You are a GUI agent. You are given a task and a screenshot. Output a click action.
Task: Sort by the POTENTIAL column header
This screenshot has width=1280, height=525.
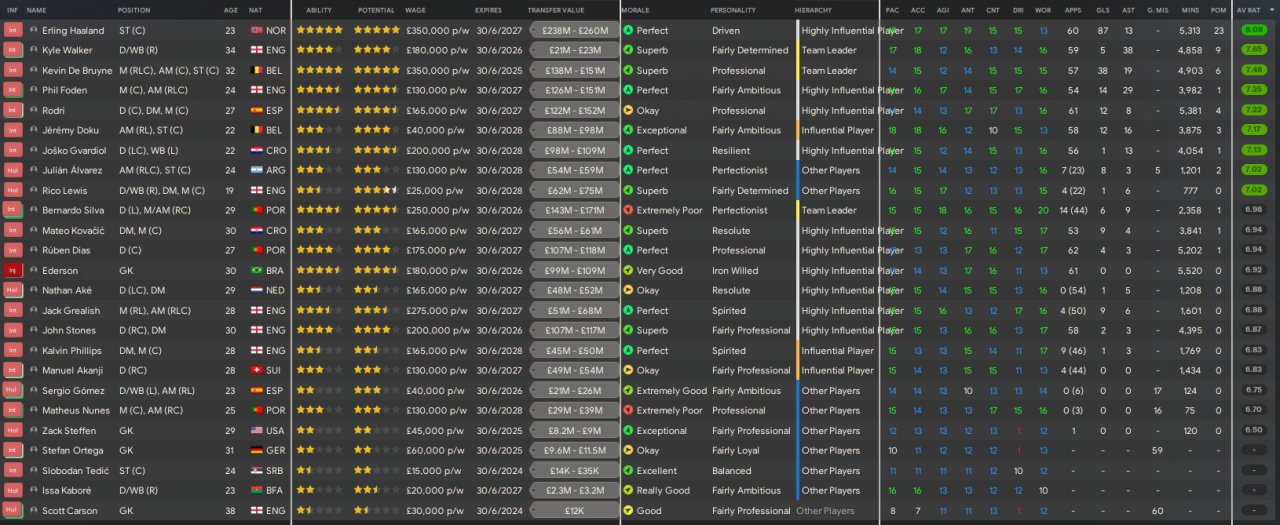click(376, 9)
